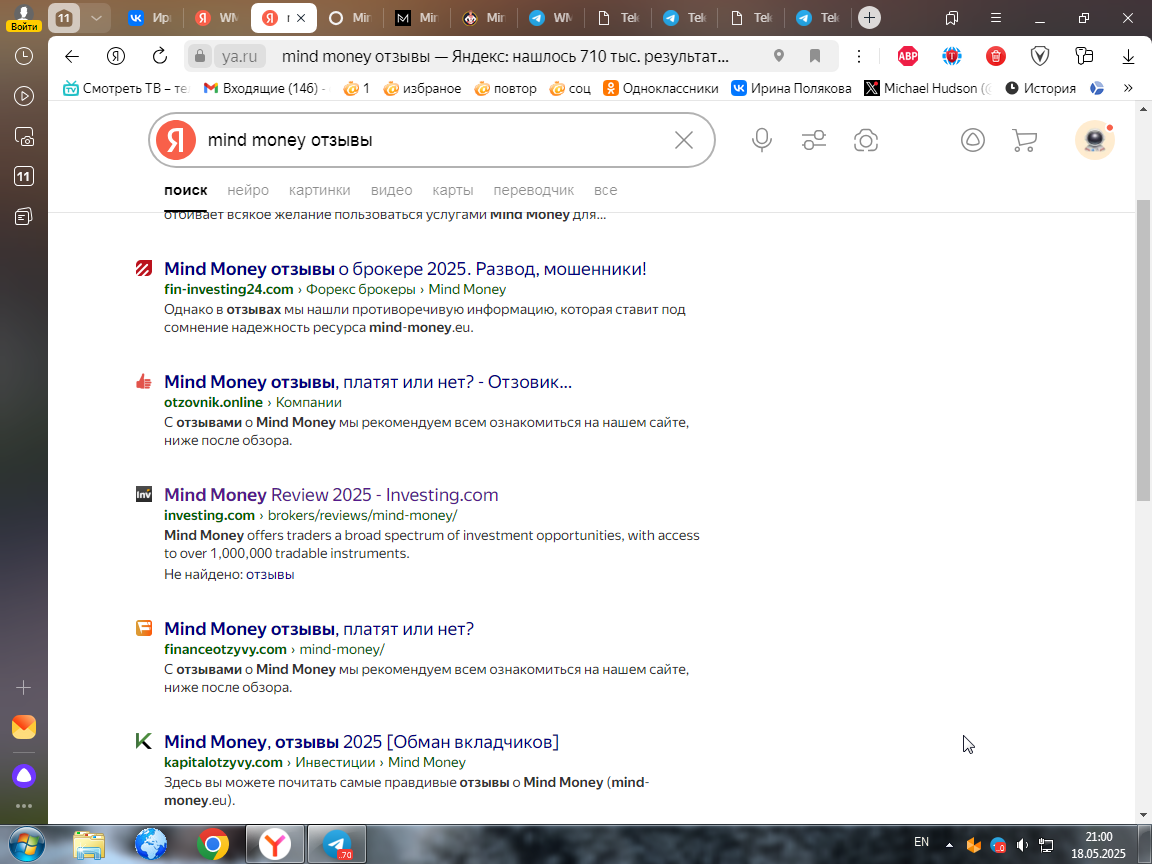Show more bookmarks with the double chevron
1152x864 pixels.
click(x=1128, y=88)
